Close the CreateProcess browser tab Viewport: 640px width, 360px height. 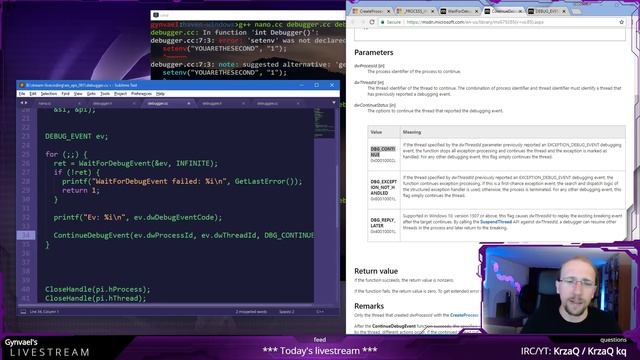tap(388, 11)
